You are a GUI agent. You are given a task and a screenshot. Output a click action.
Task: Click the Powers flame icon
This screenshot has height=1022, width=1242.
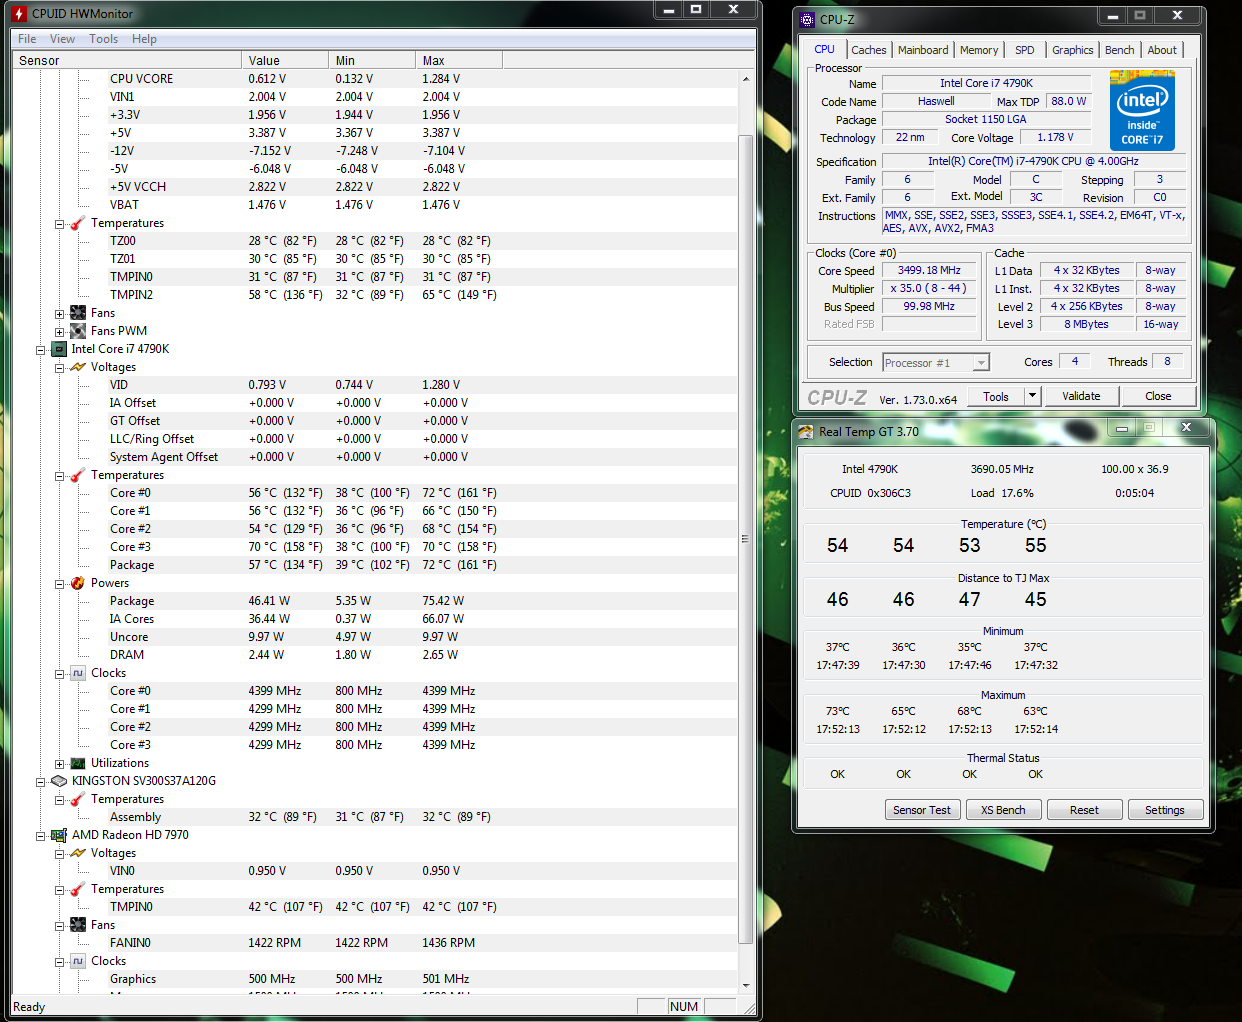[78, 583]
